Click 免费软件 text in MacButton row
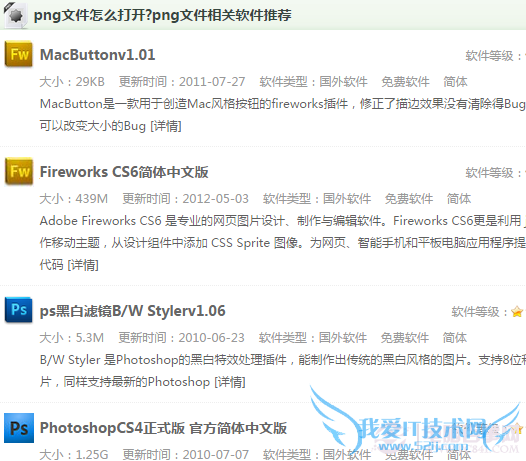Image resolution: width=526 pixels, height=461 pixels. click(405, 82)
